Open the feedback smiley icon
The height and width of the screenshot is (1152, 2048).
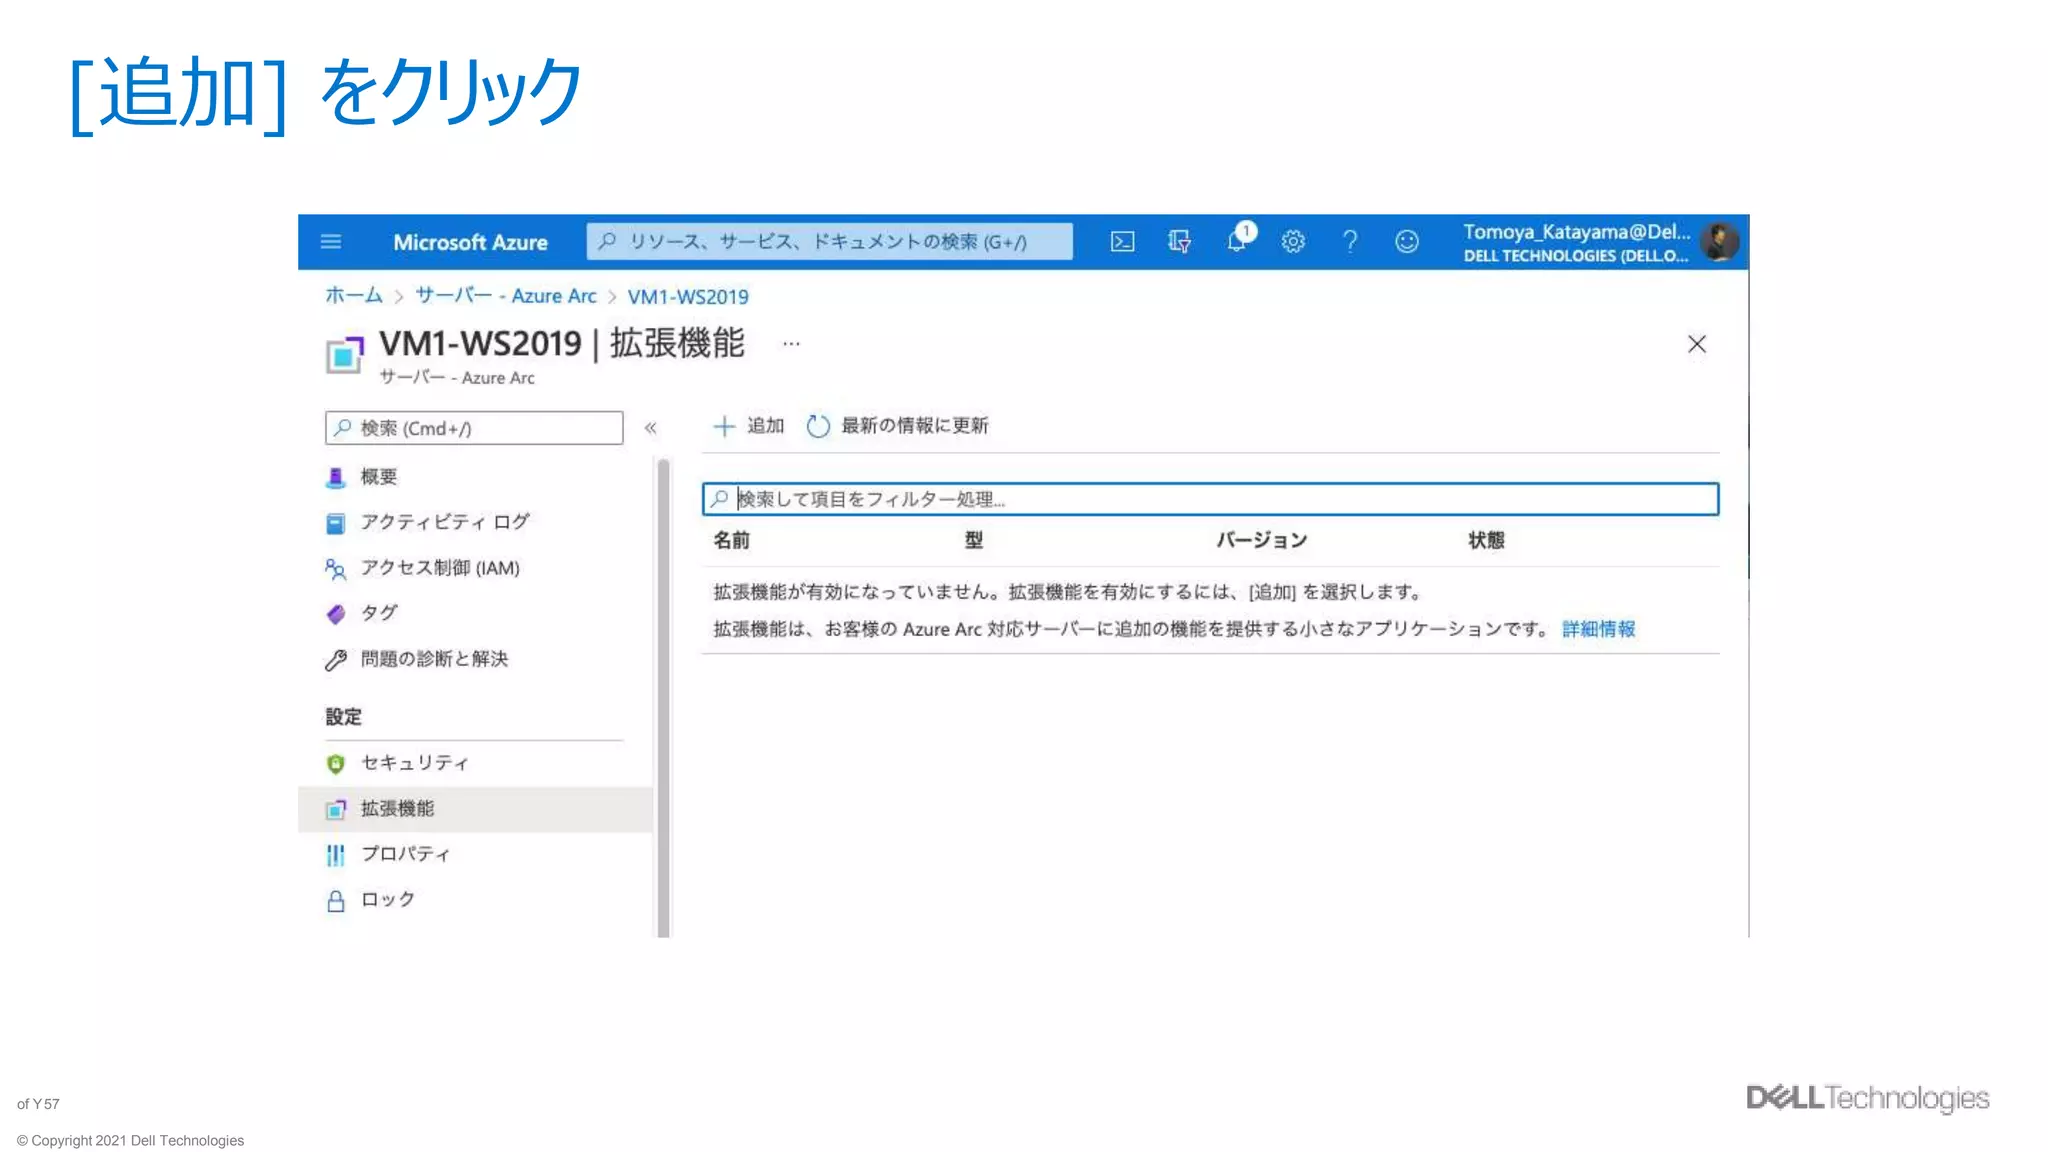[1407, 242]
